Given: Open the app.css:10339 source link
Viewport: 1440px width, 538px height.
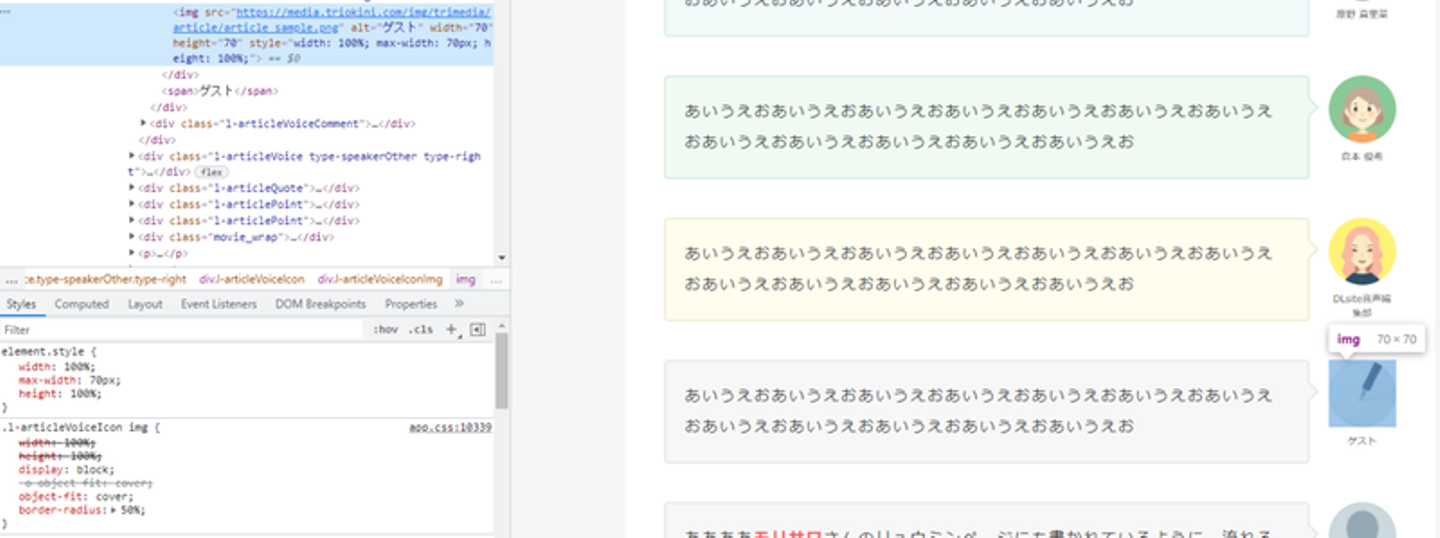Looking at the screenshot, I should pyautogui.click(x=450, y=428).
